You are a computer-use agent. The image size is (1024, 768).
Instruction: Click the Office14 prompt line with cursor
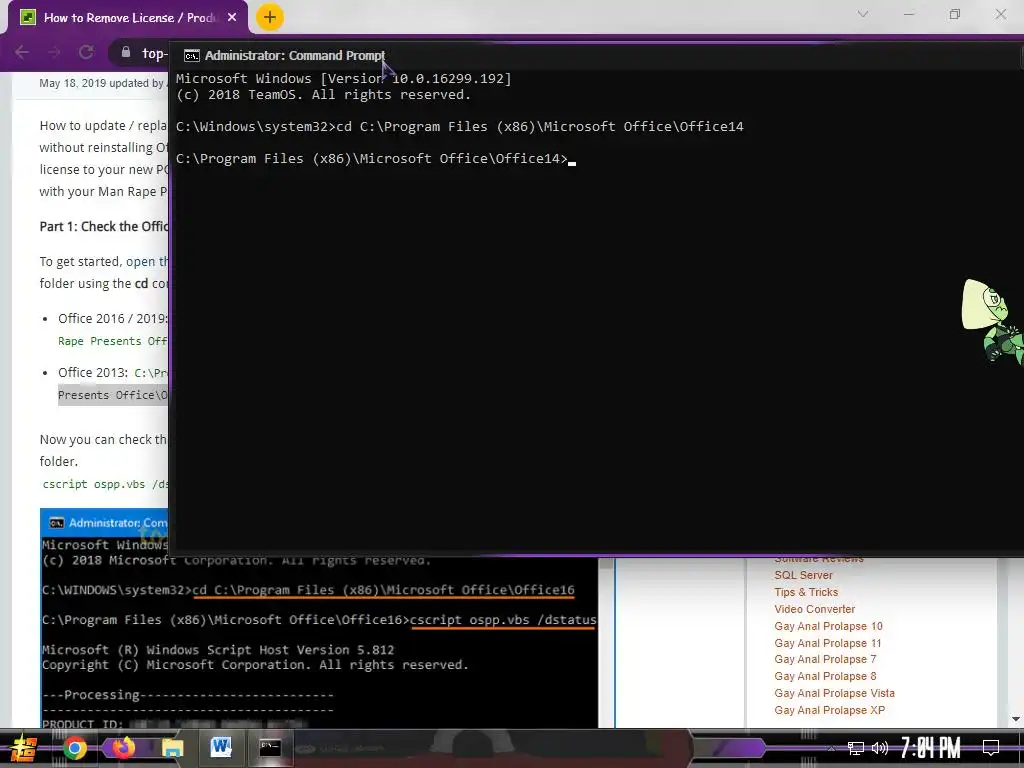click(376, 159)
